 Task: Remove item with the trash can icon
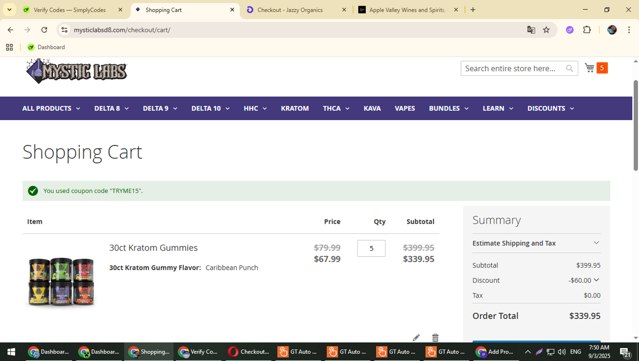pos(435,337)
